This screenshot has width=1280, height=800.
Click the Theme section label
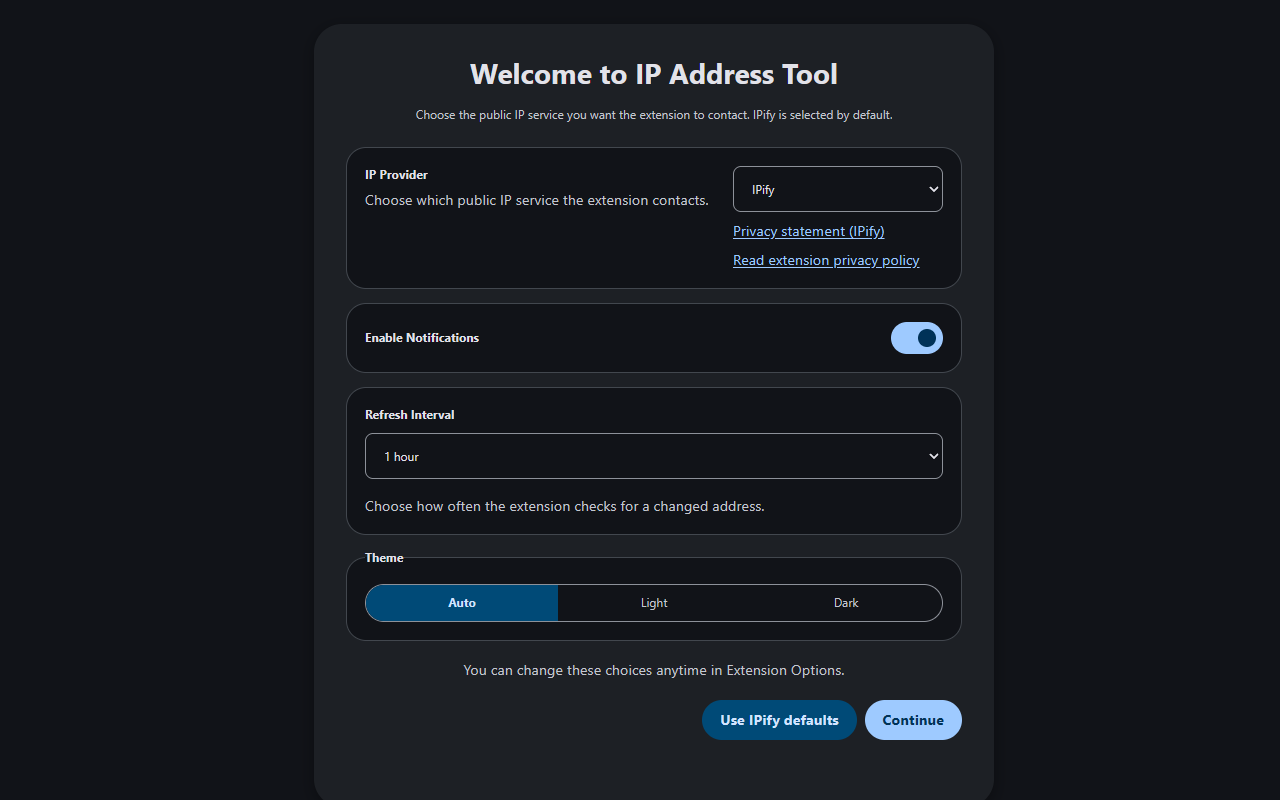pos(384,558)
